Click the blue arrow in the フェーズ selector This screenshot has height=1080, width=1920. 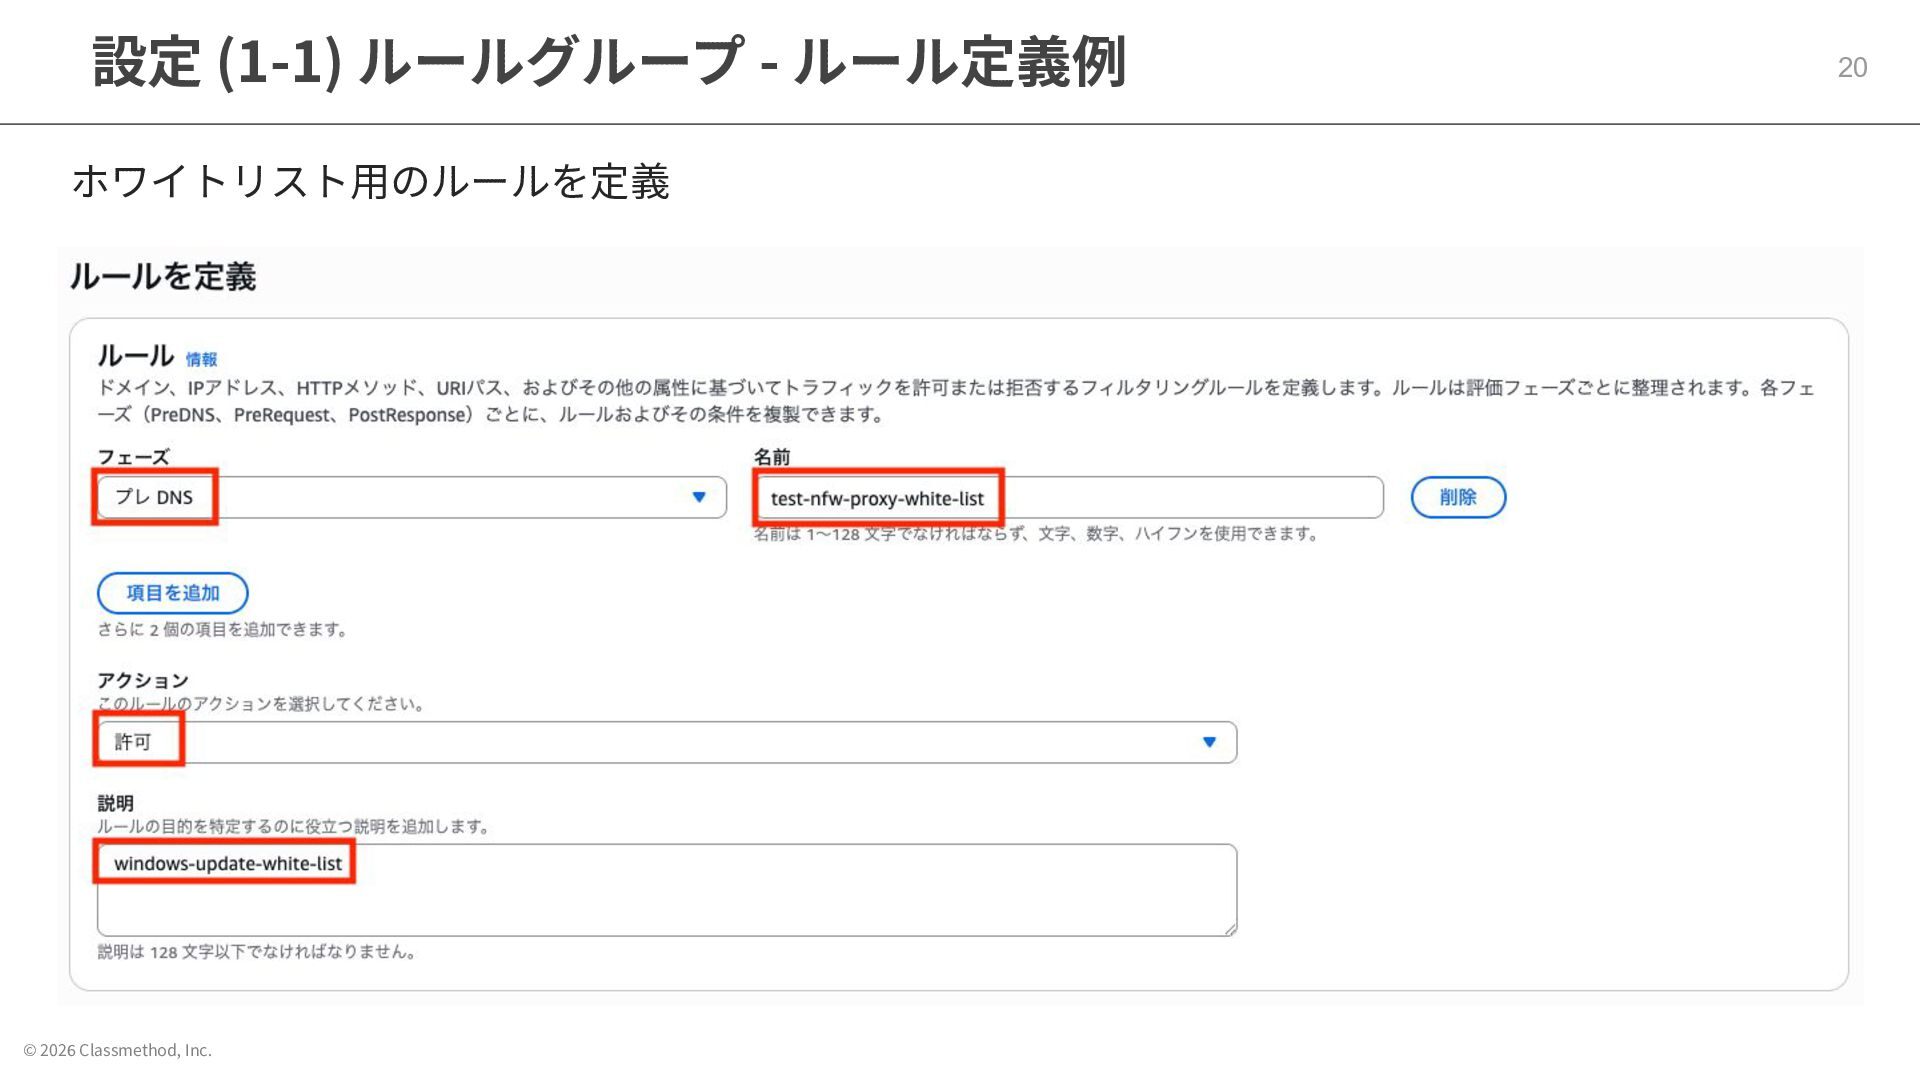(699, 497)
